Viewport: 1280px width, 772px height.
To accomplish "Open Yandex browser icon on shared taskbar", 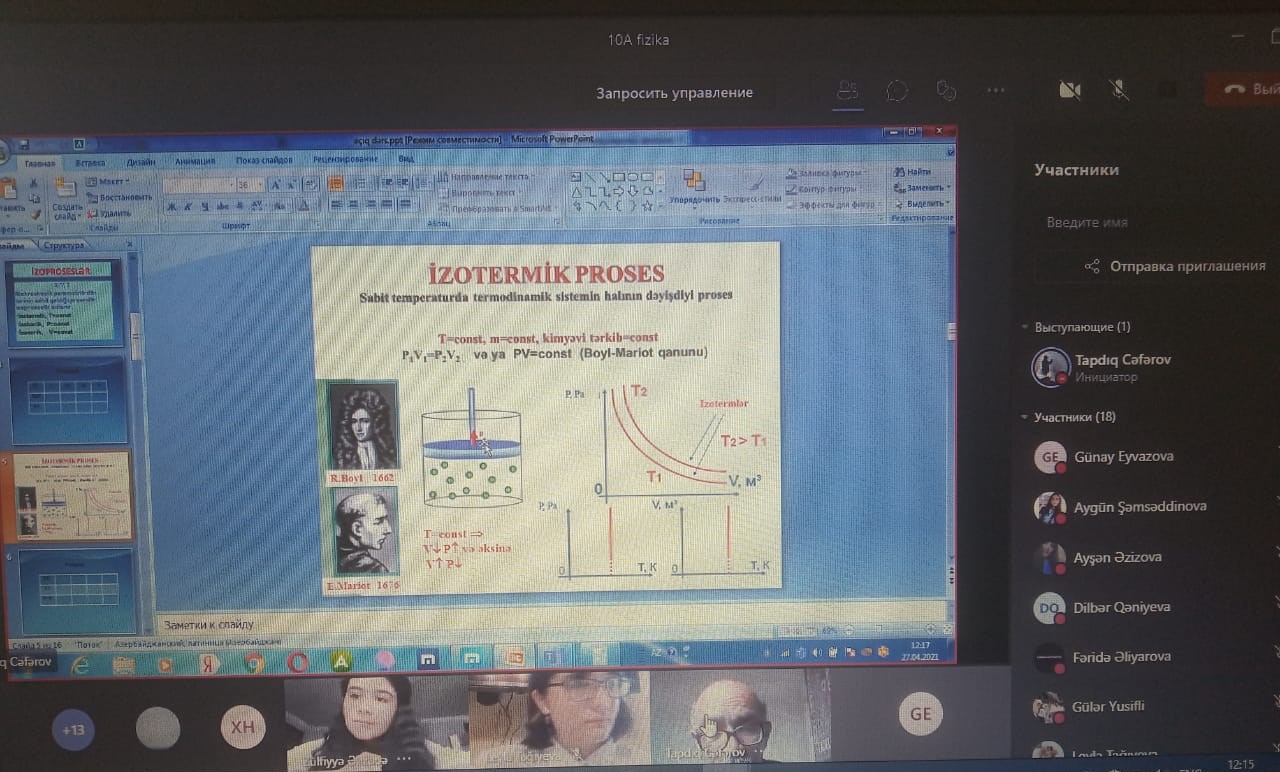I will click(208, 664).
